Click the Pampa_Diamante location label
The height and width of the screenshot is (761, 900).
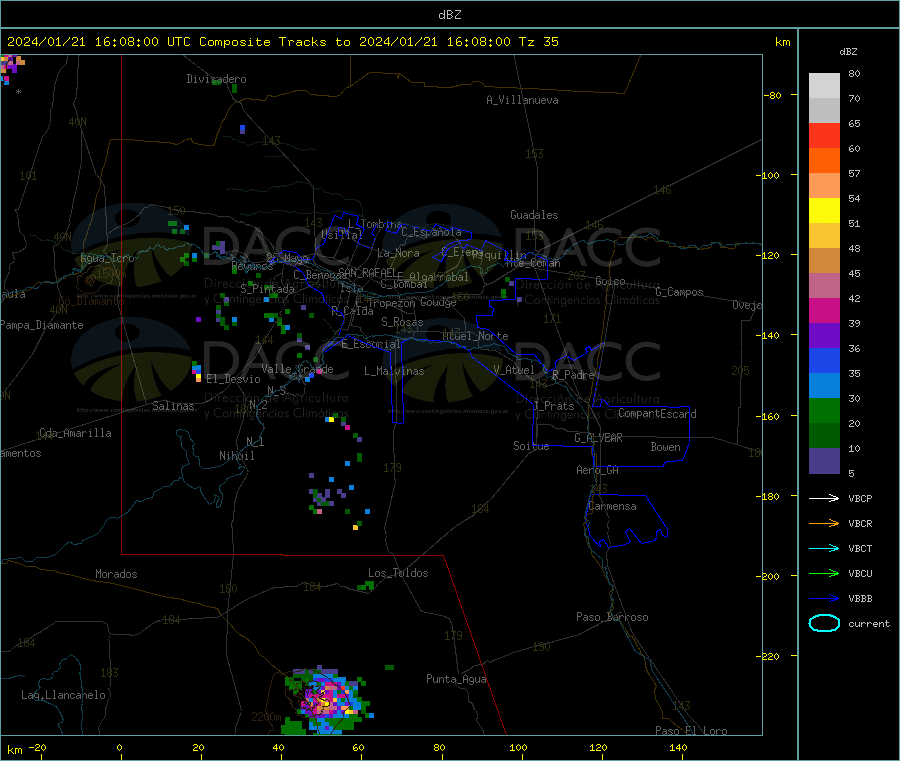click(42, 325)
